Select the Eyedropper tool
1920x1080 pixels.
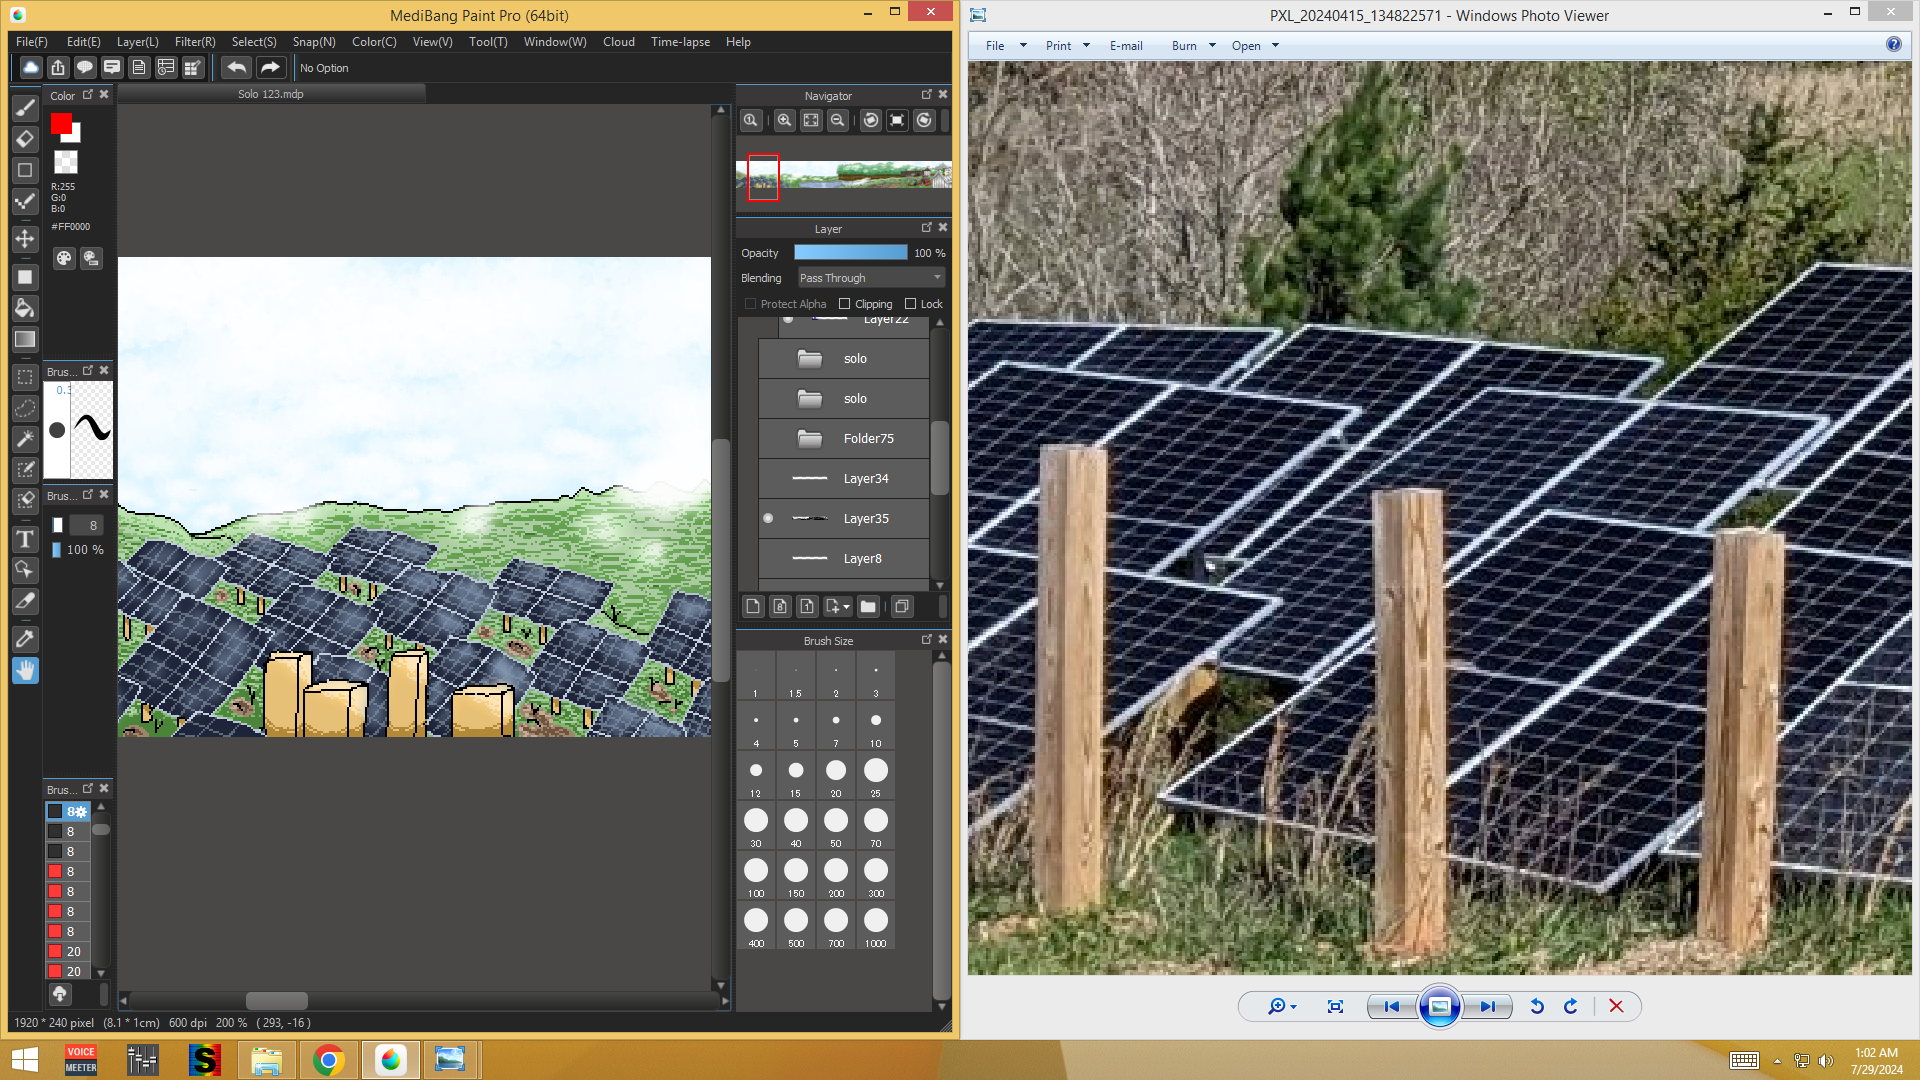(x=25, y=639)
